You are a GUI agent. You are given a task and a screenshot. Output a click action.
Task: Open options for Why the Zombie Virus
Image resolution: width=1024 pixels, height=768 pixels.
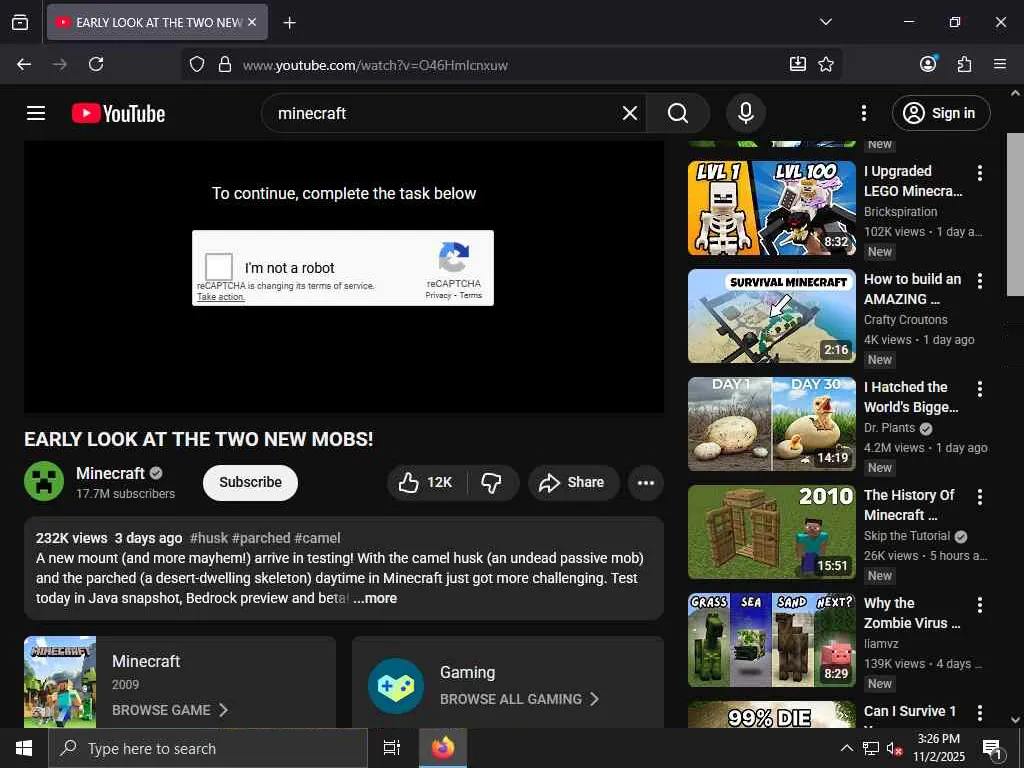point(979,605)
